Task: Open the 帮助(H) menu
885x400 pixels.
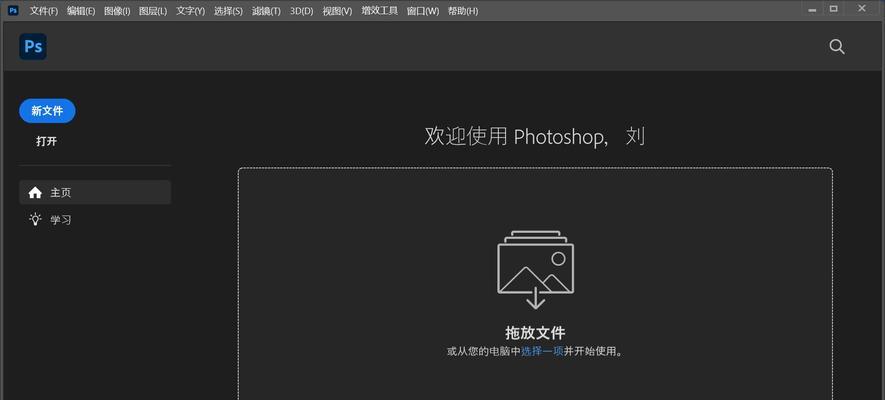Action: (463, 11)
